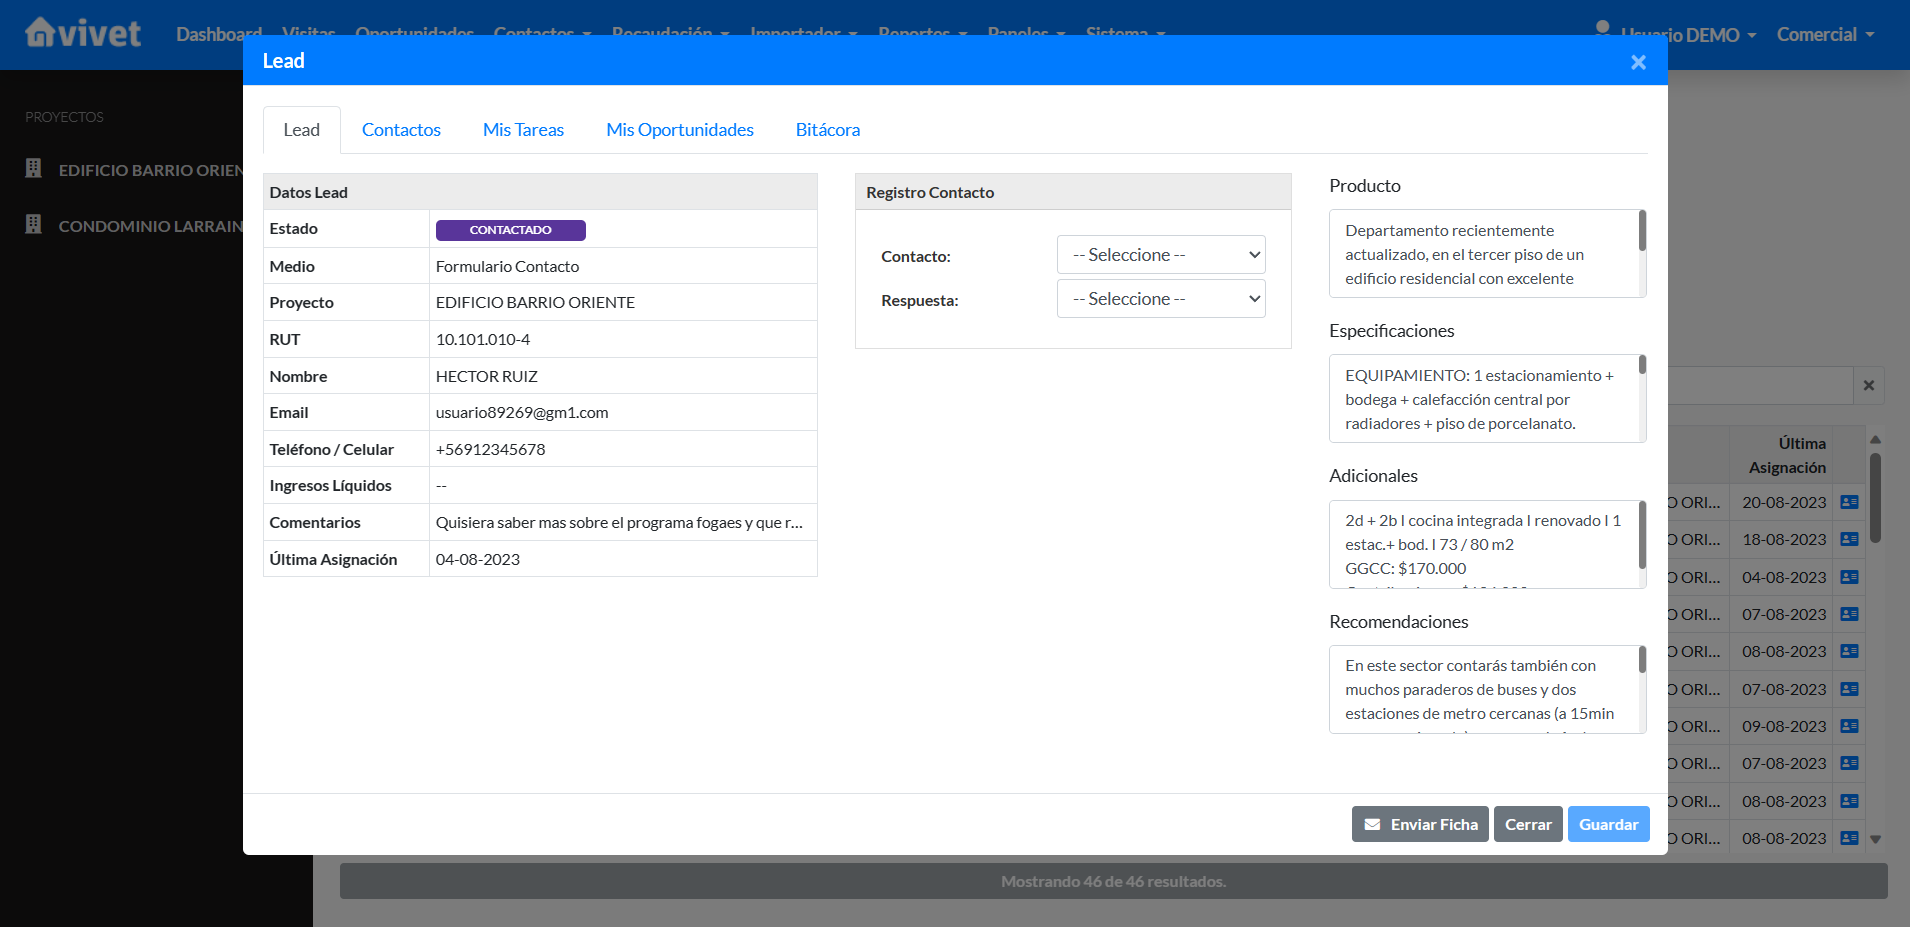The width and height of the screenshot is (1910, 927).
Task: Open contact card icon for 18-08-2023 row
Action: coord(1849,539)
